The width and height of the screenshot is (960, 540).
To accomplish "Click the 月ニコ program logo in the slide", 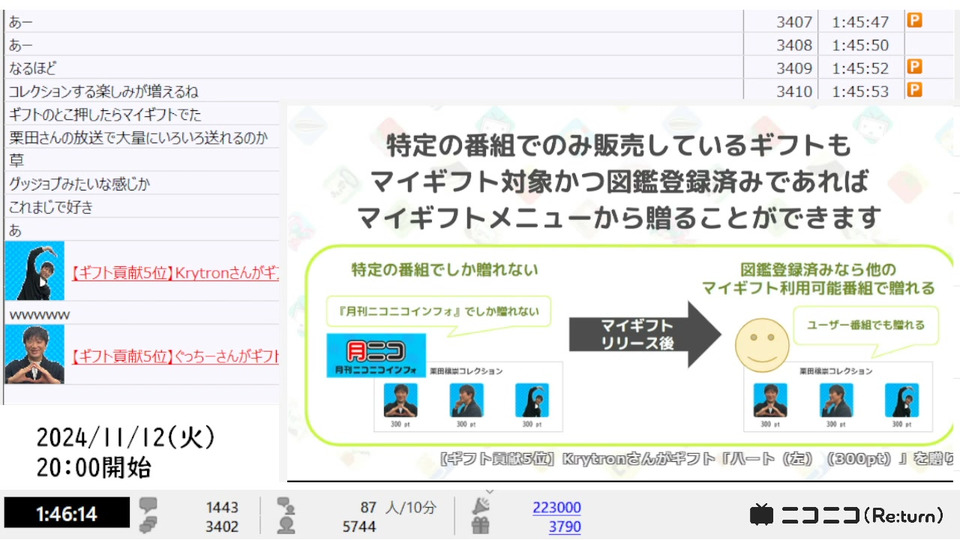I will tap(376, 355).
